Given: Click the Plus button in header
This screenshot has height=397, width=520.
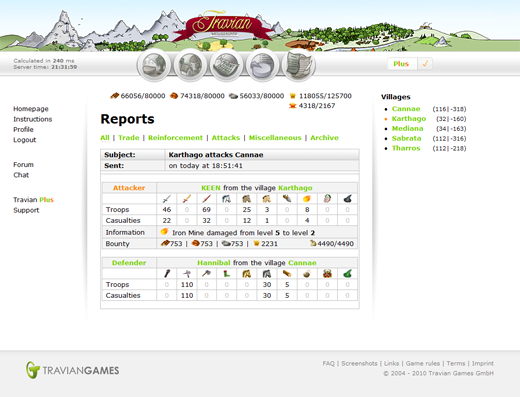Looking at the screenshot, I should [402, 64].
